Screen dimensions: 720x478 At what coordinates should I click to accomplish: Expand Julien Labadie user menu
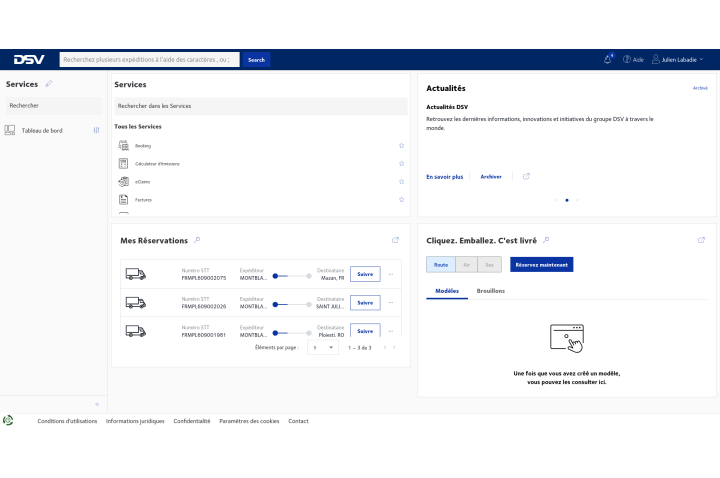(x=678, y=60)
